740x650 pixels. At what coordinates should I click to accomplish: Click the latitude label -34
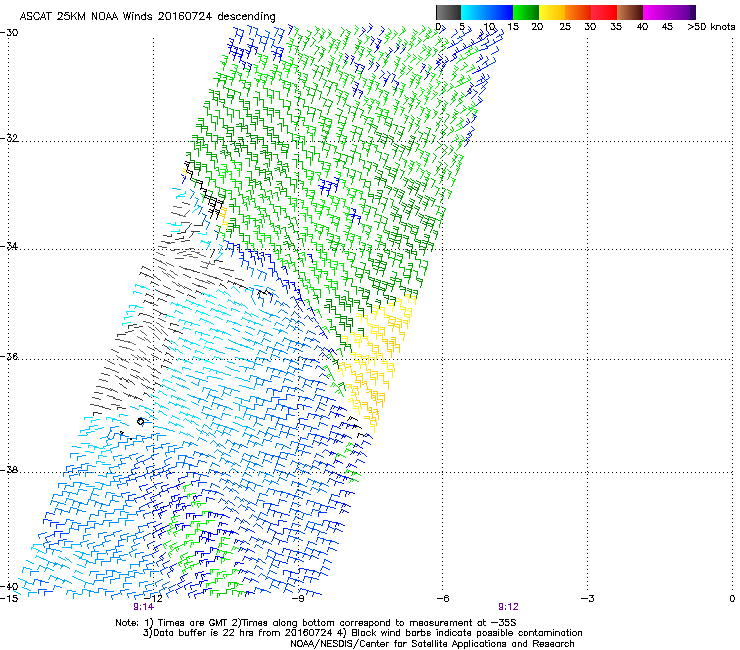tap(9, 246)
